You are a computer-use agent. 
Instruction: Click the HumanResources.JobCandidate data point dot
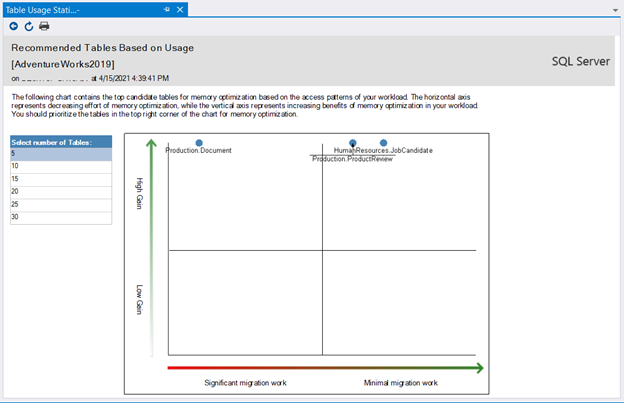[383, 143]
